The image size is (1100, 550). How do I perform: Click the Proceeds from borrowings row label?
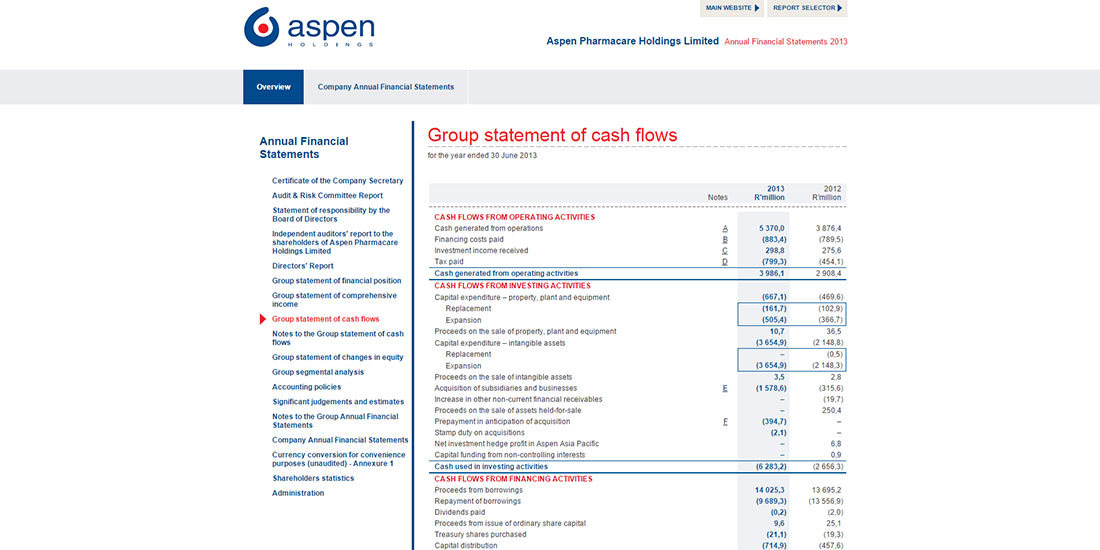tap(478, 490)
